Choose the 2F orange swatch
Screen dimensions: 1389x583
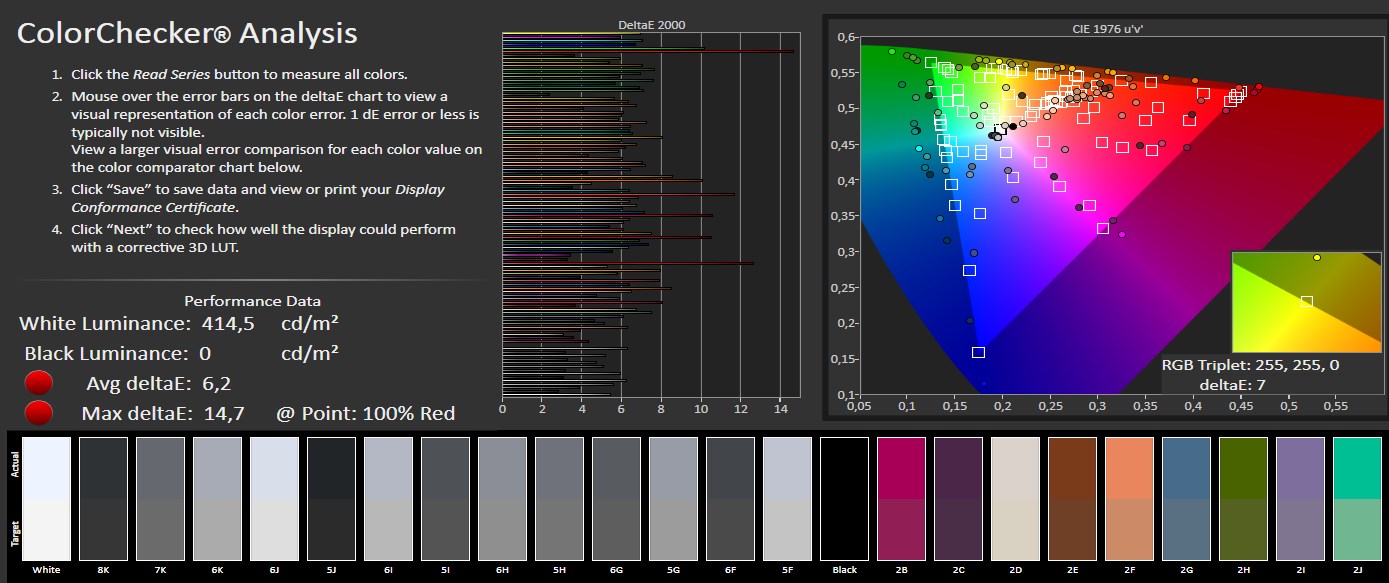(1130, 498)
